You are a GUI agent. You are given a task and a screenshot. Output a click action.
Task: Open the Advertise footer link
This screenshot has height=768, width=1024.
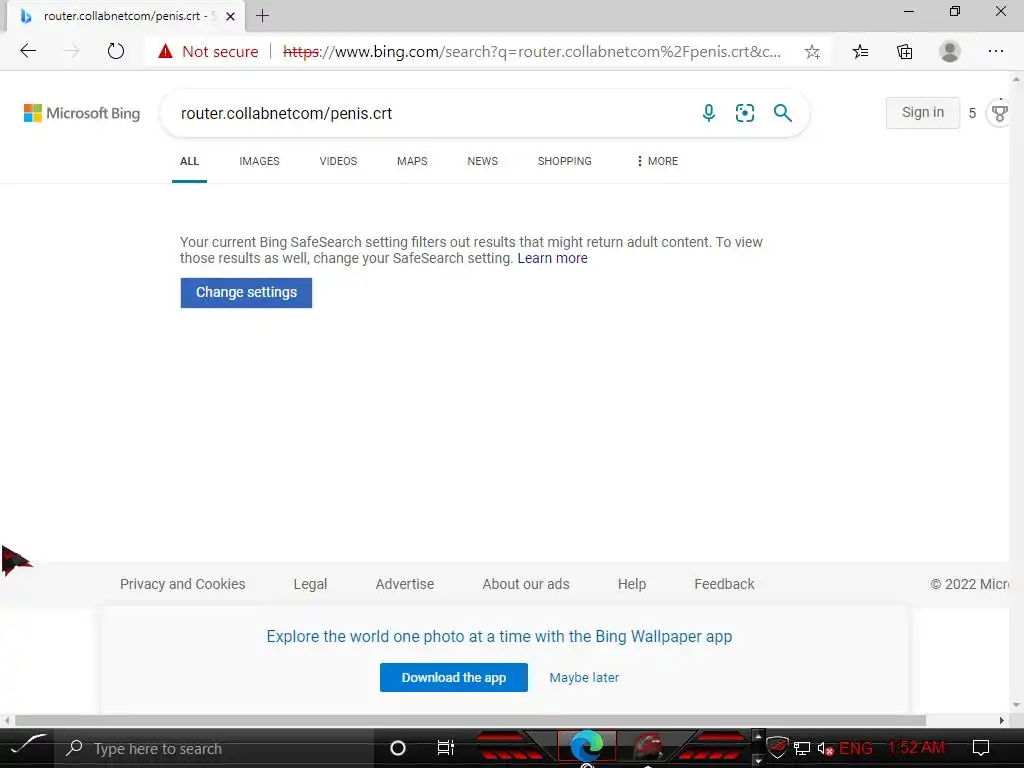pyautogui.click(x=405, y=584)
